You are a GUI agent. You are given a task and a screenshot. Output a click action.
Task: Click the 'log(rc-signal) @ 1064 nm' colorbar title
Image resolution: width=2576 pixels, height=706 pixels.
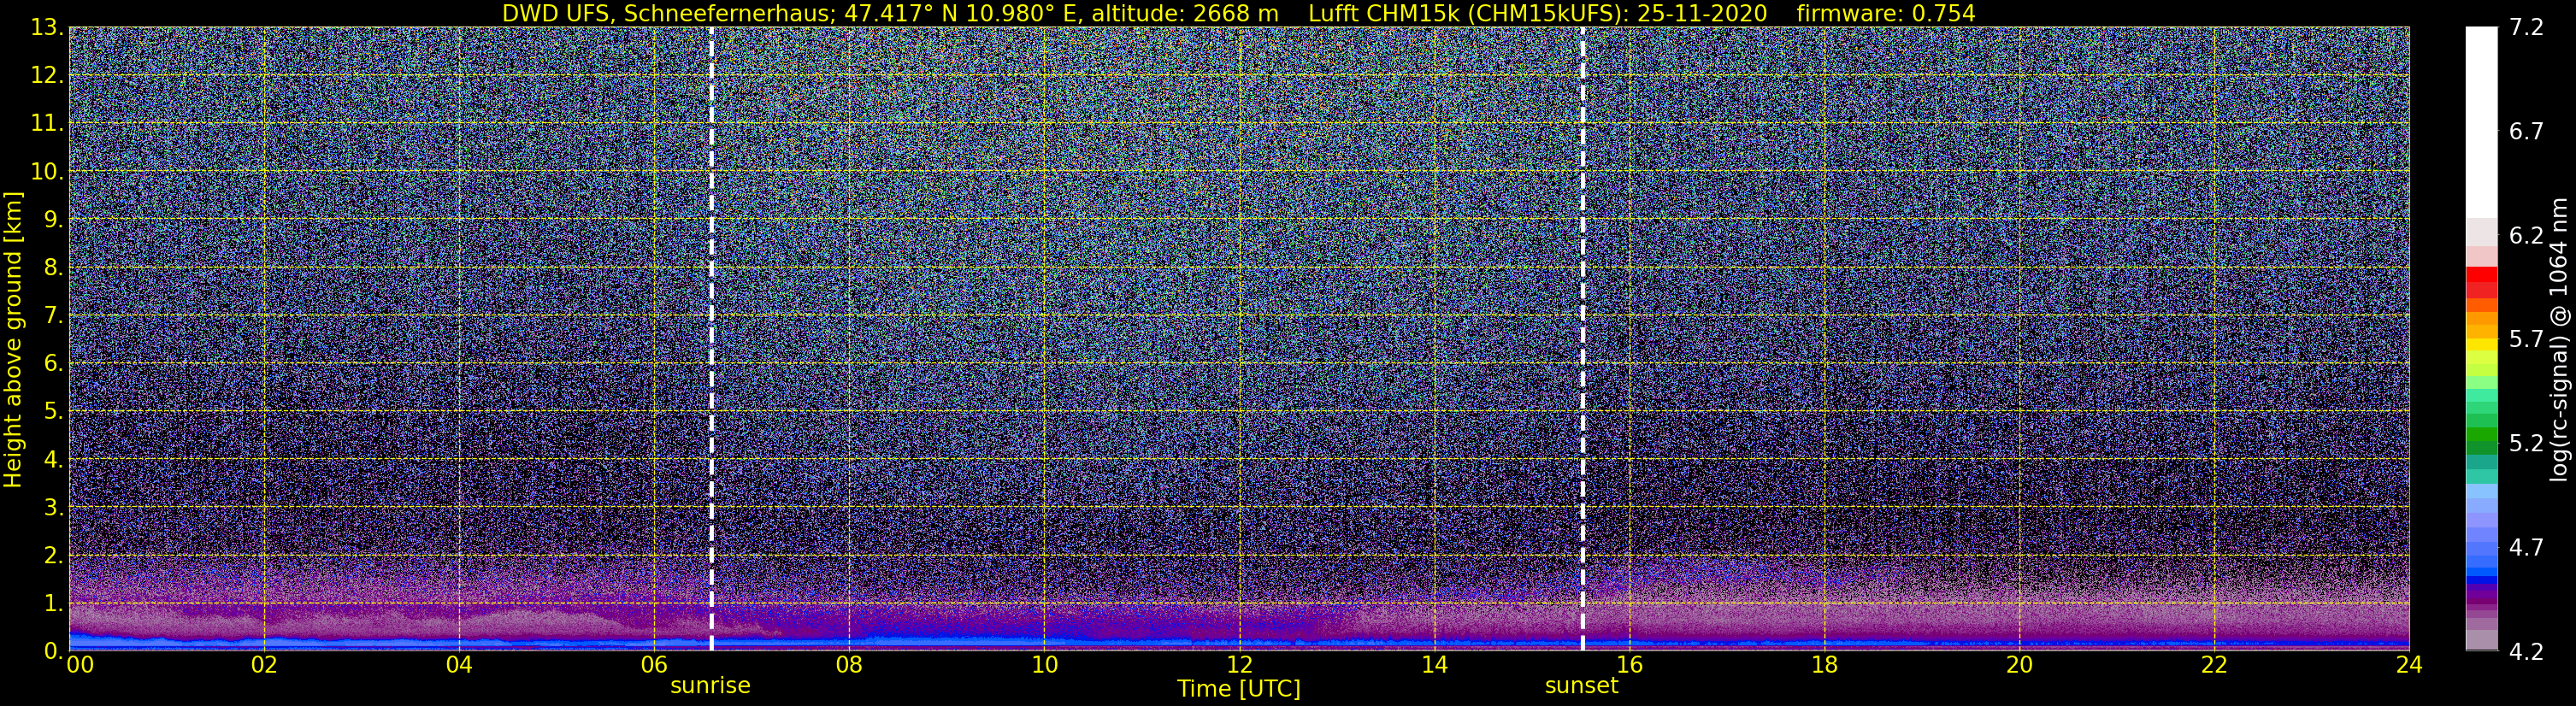click(x=2561, y=339)
